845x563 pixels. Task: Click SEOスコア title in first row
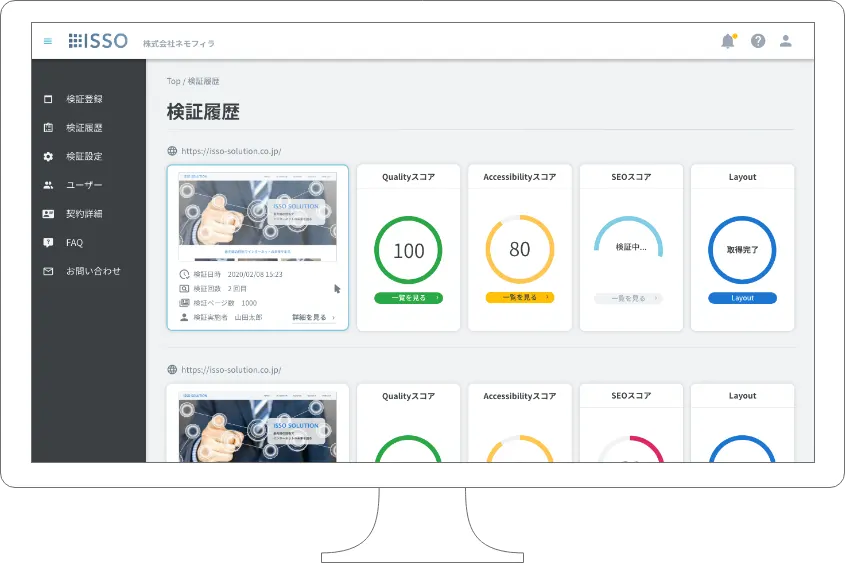coord(631,177)
